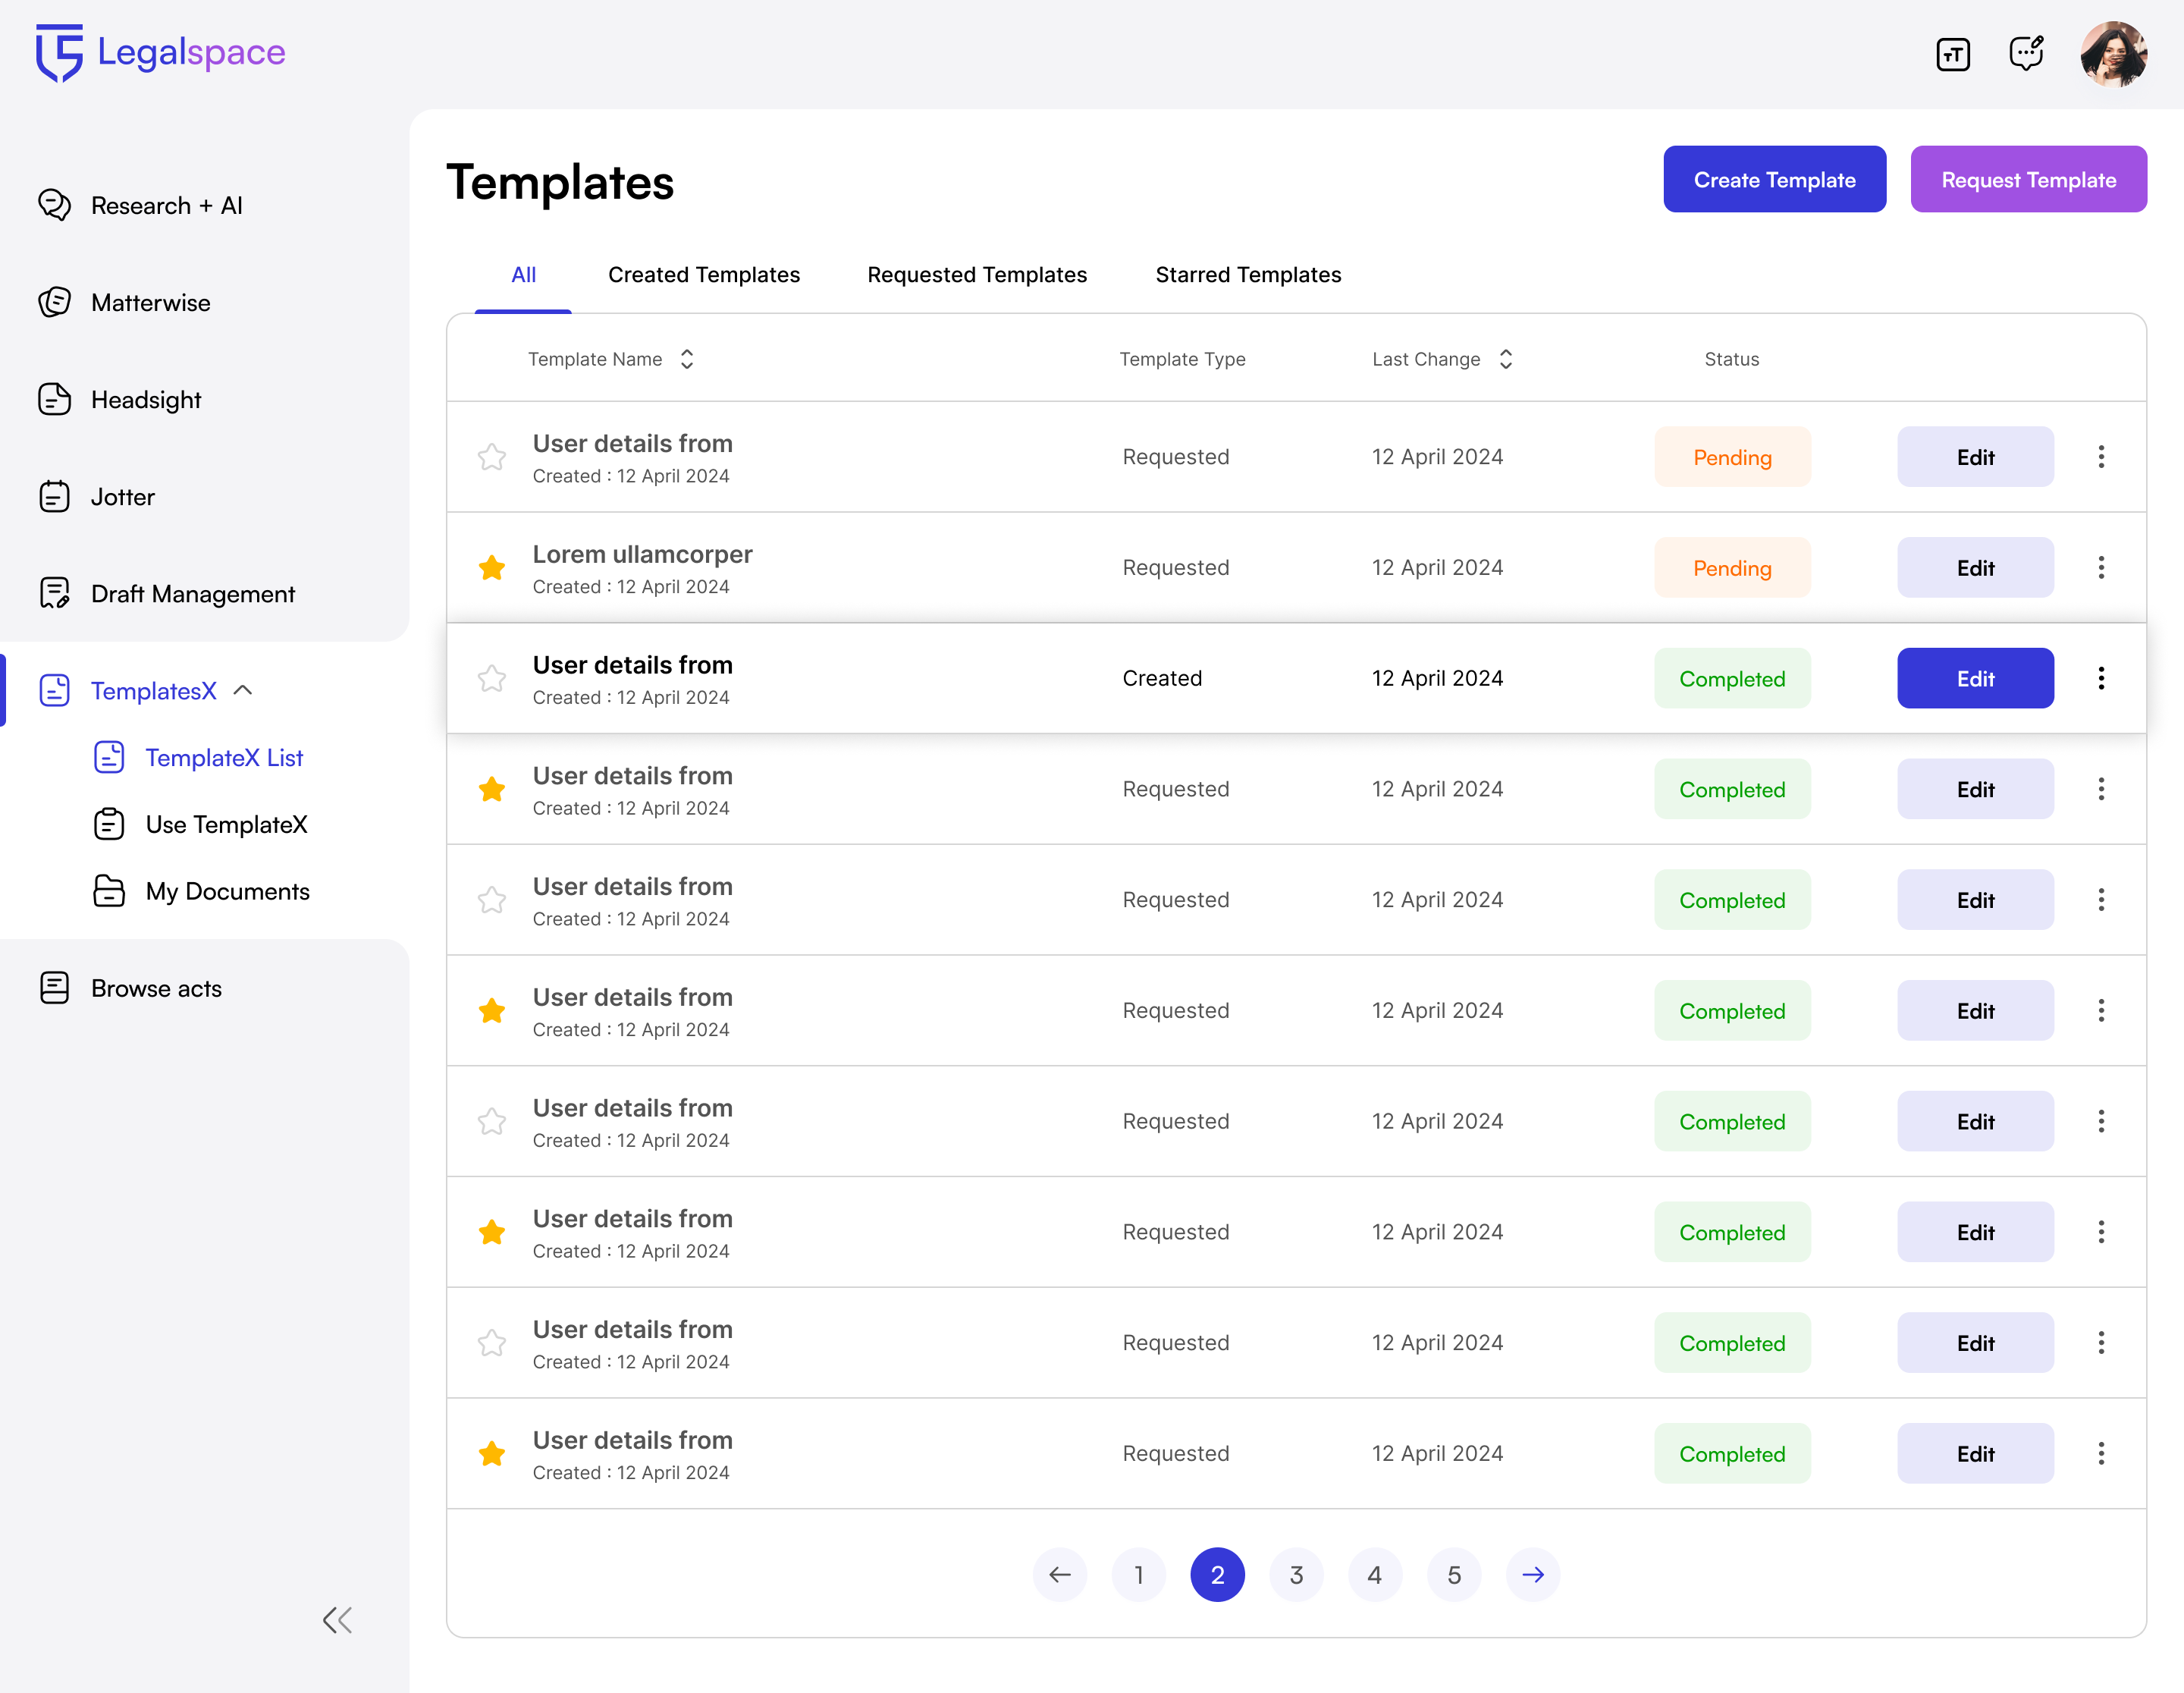Image resolution: width=2184 pixels, height=1693 pixels.
Task: Open Draft Management in the sidebar
Action: (192, 594)
